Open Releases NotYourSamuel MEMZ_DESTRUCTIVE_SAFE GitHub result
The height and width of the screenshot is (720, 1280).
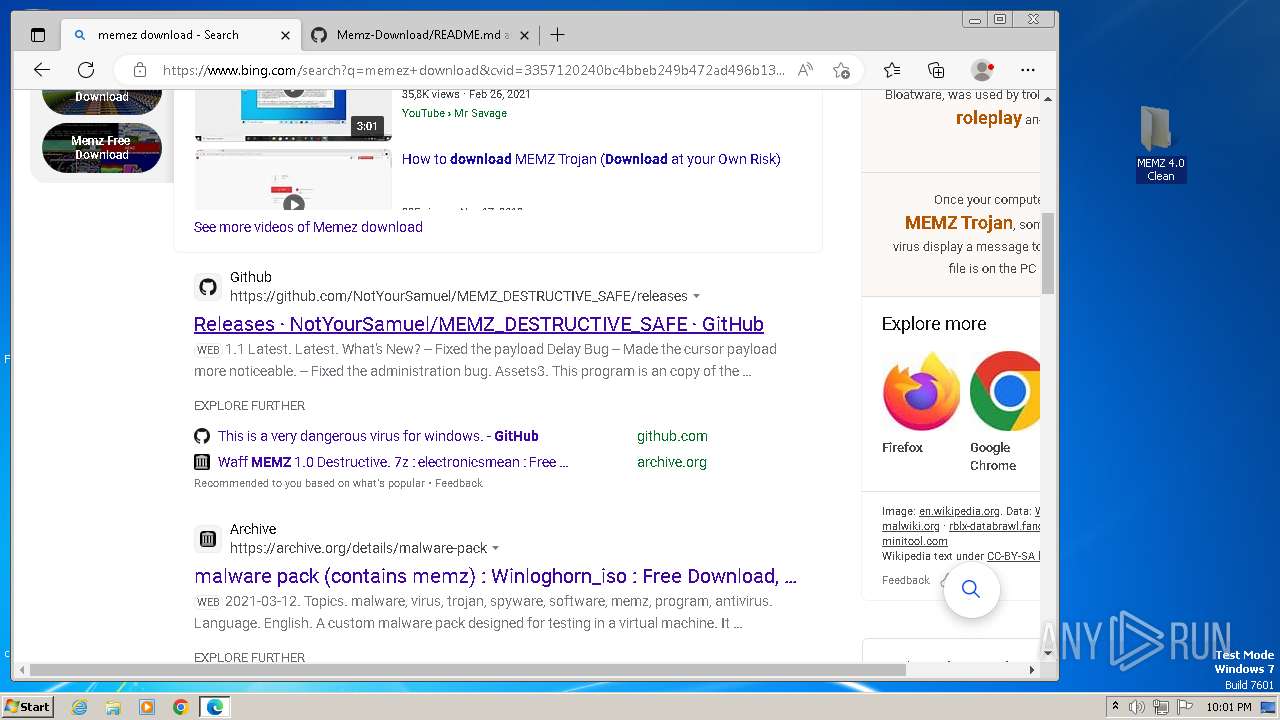coord(479,324)
